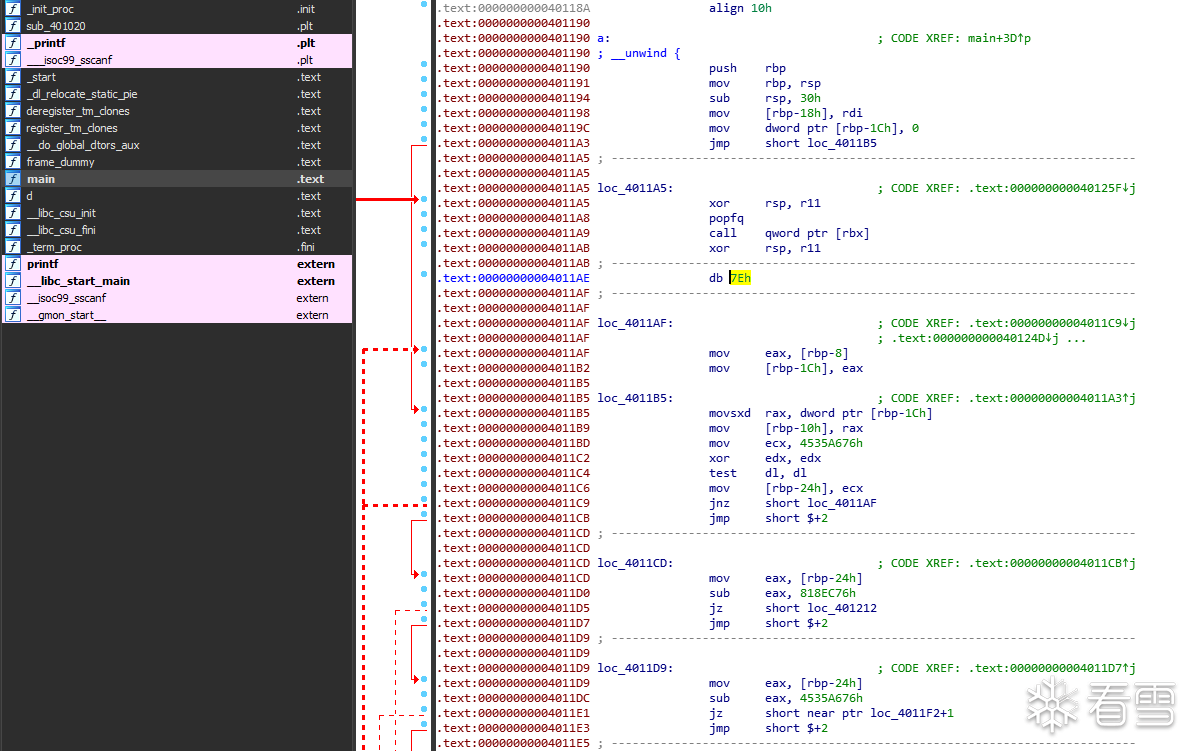
Task: Click .init segment cell for _init_proc
Action: click(305, 9)
